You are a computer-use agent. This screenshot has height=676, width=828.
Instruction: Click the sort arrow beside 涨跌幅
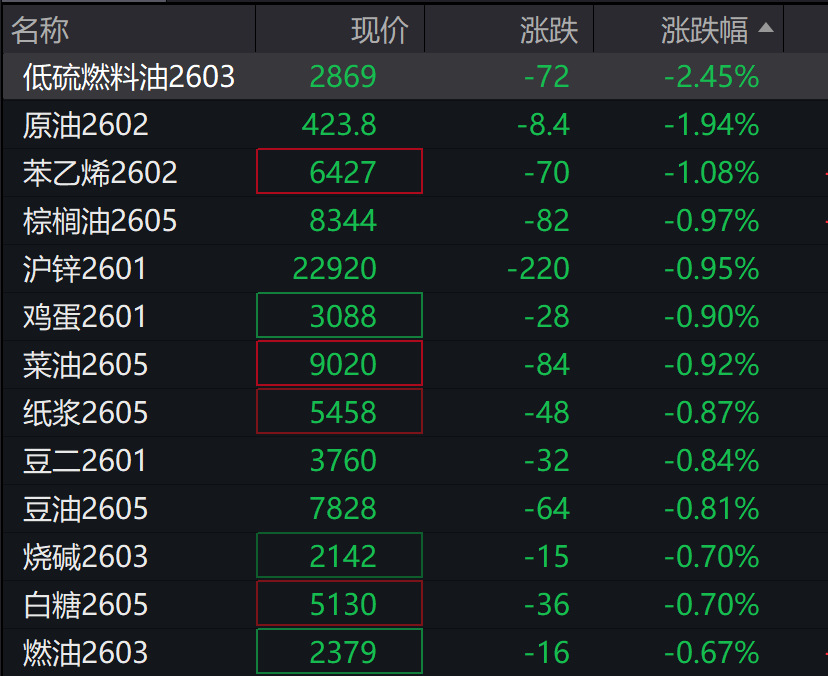pos(766,29)
